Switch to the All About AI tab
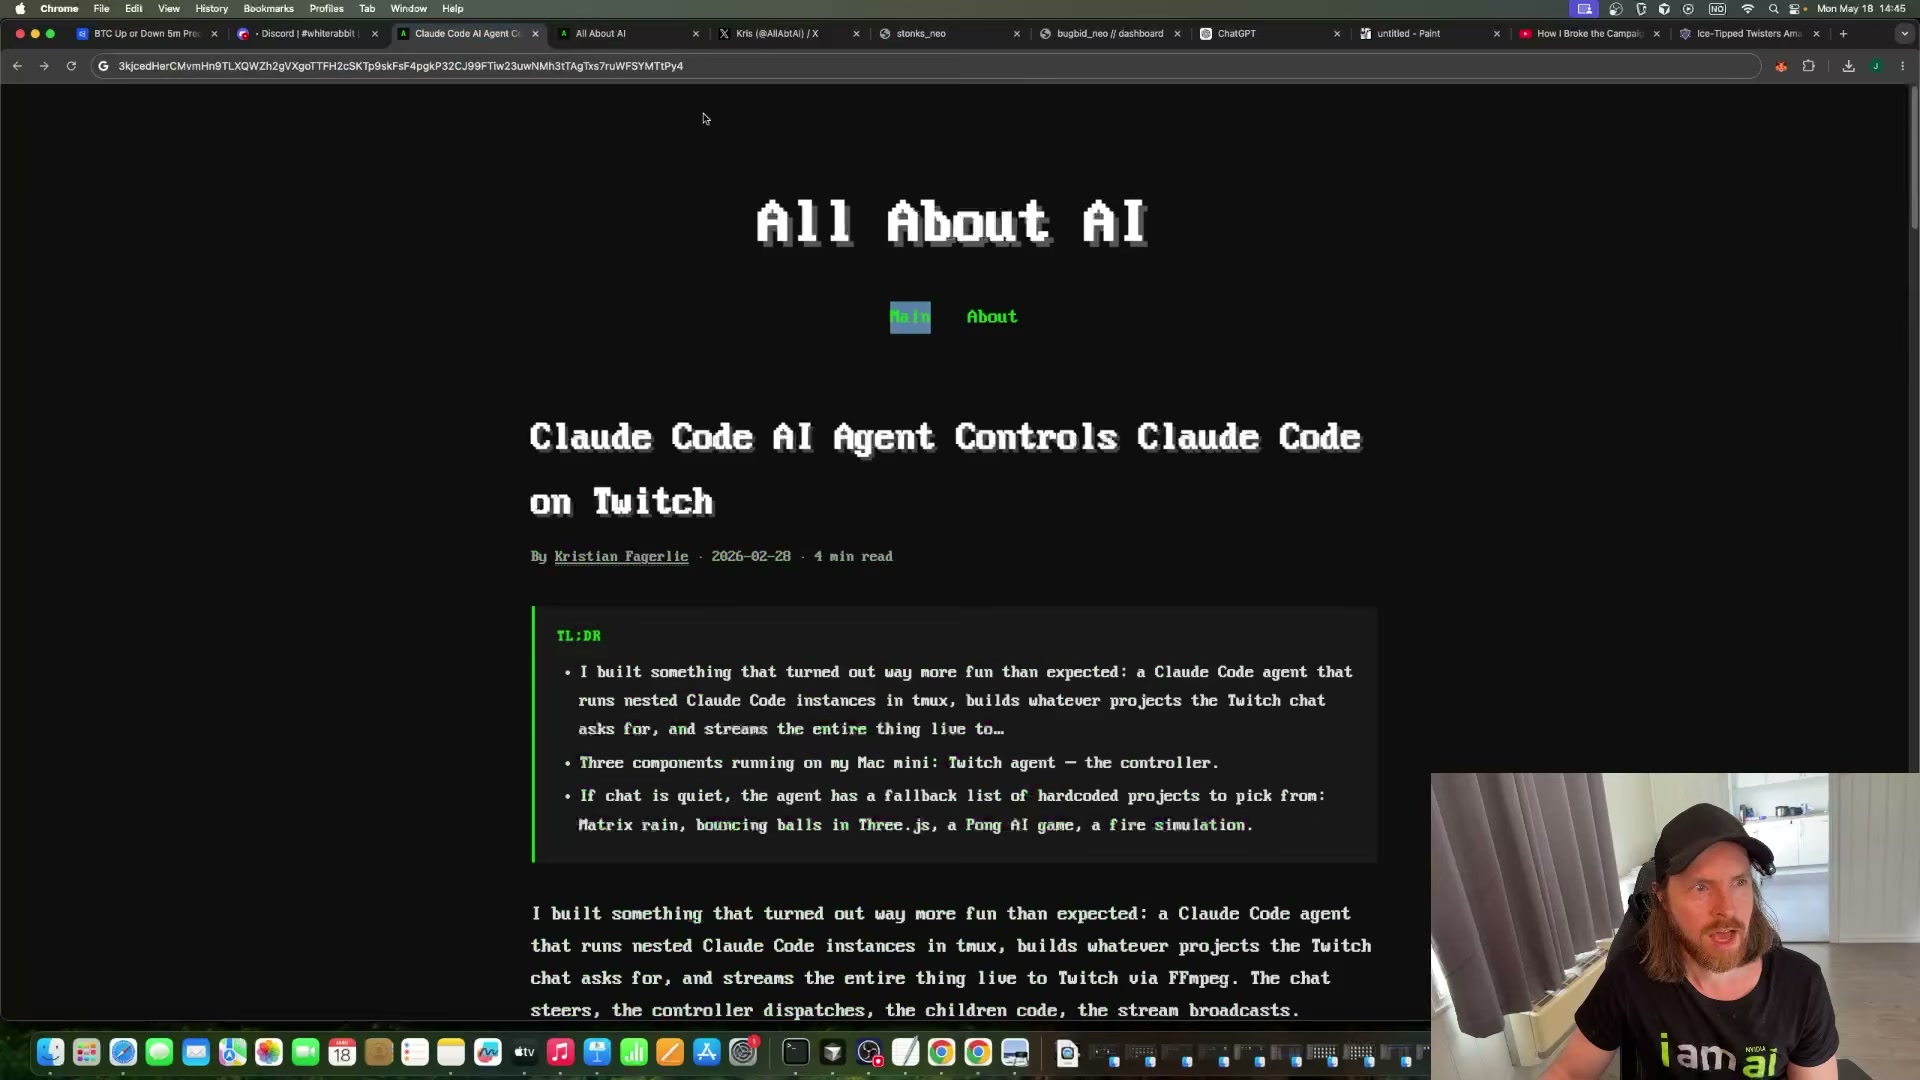 click(630, 33)
